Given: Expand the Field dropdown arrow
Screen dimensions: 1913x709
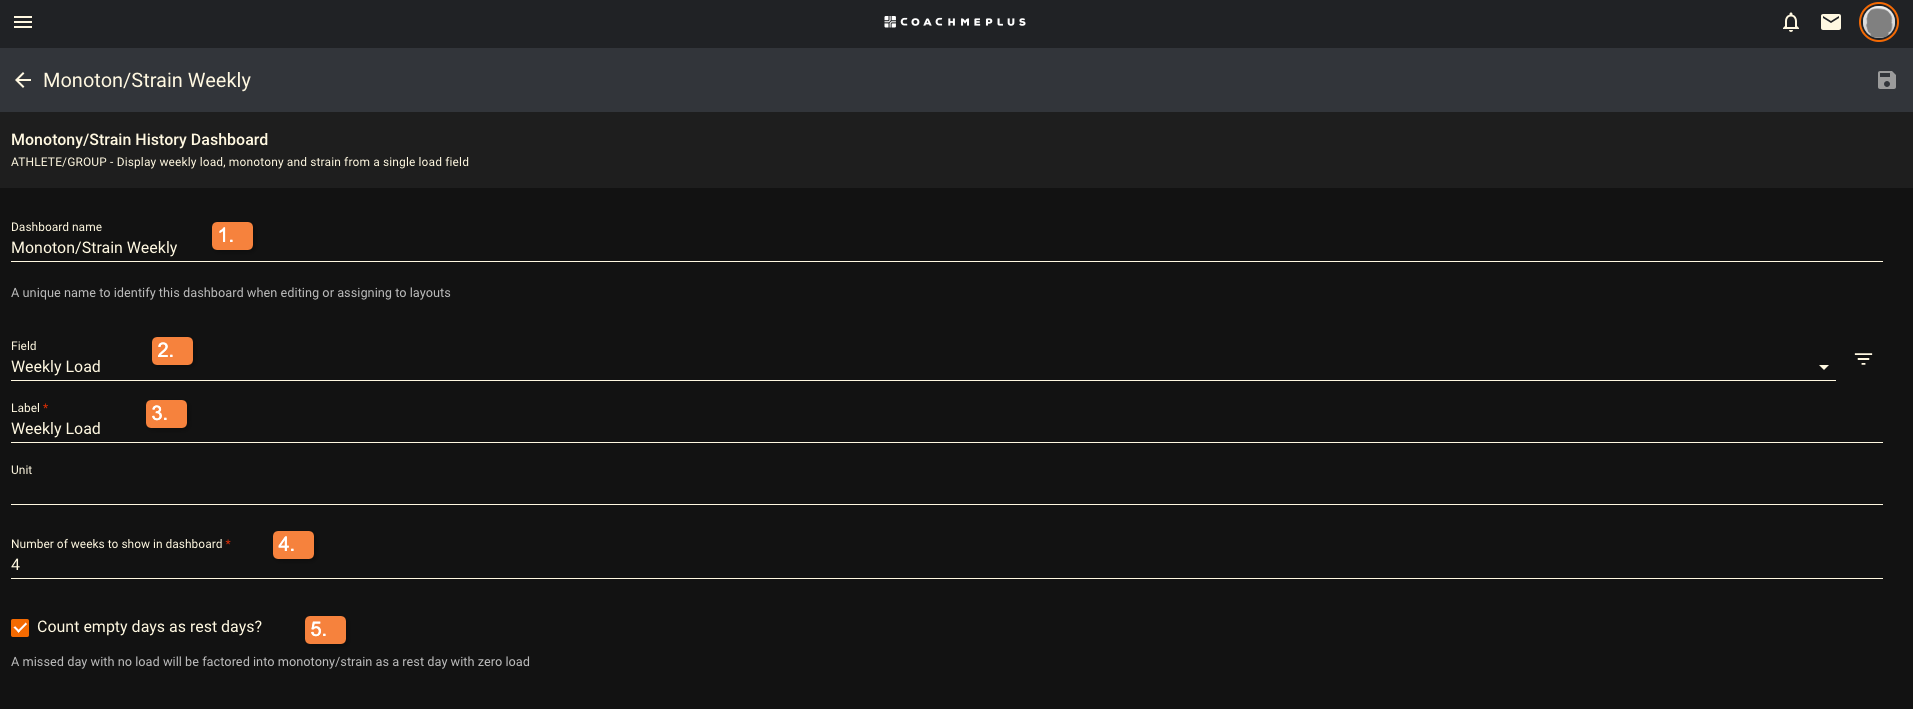Looking at the screenshot, I should tap(1824, 367).
